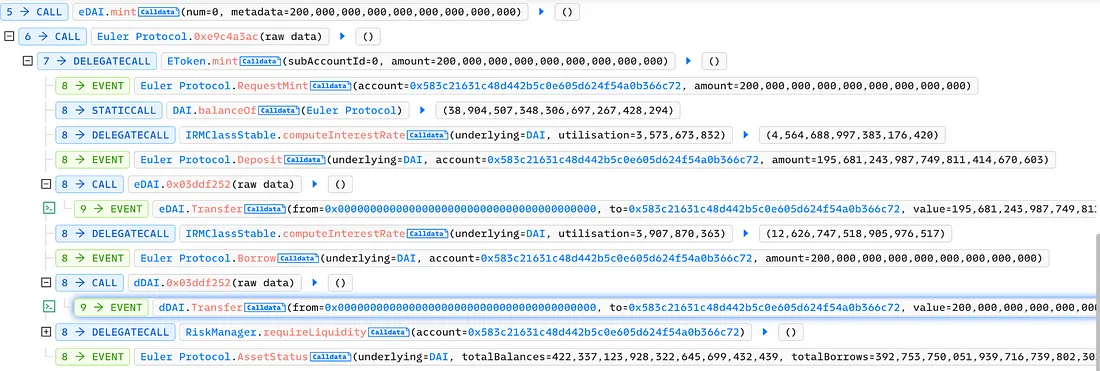Click Calldata badge on Euler Protocol.Deposit event
The image size is (1100, 371).
tap(304, 160)
